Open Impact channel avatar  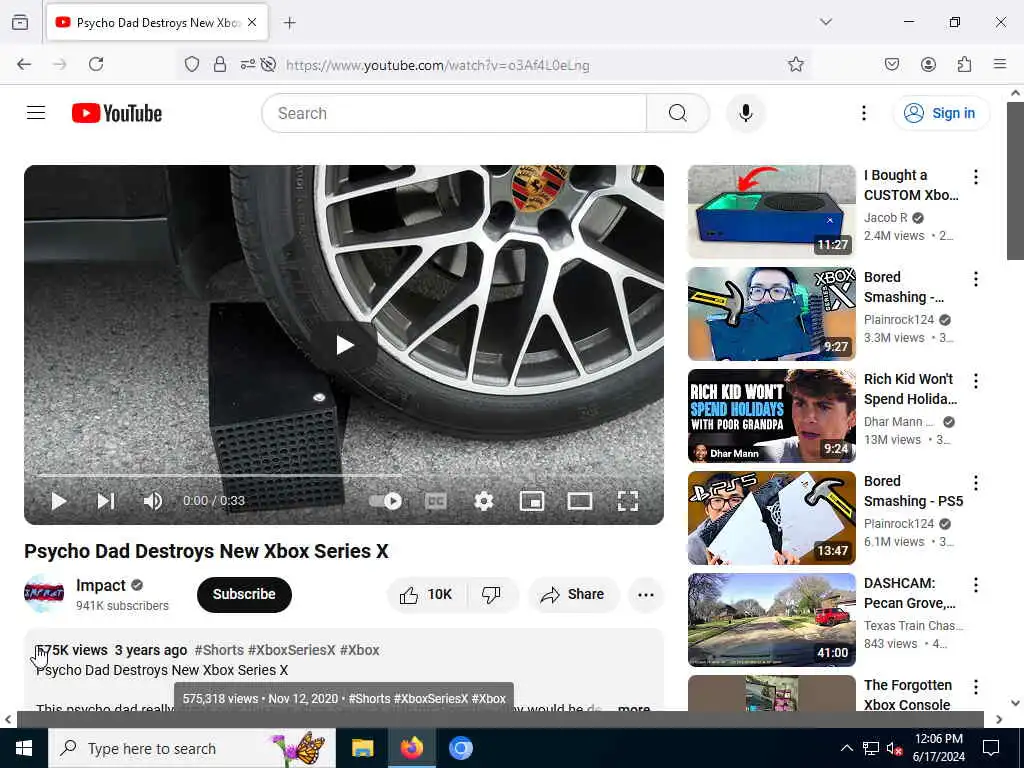(44, 594)
